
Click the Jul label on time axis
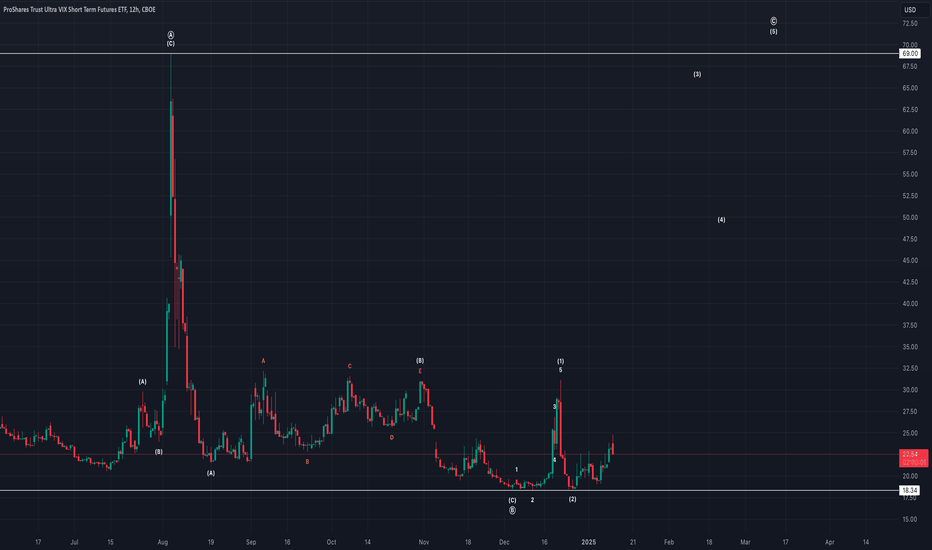pyautogui.click(x=74, y=542)
